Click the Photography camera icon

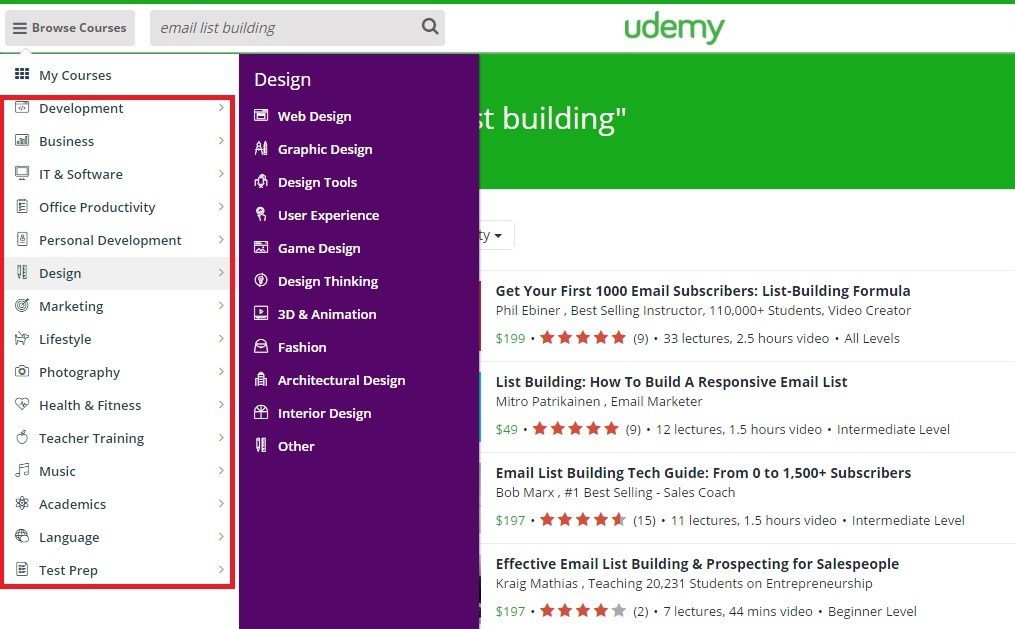click(22, 371)
